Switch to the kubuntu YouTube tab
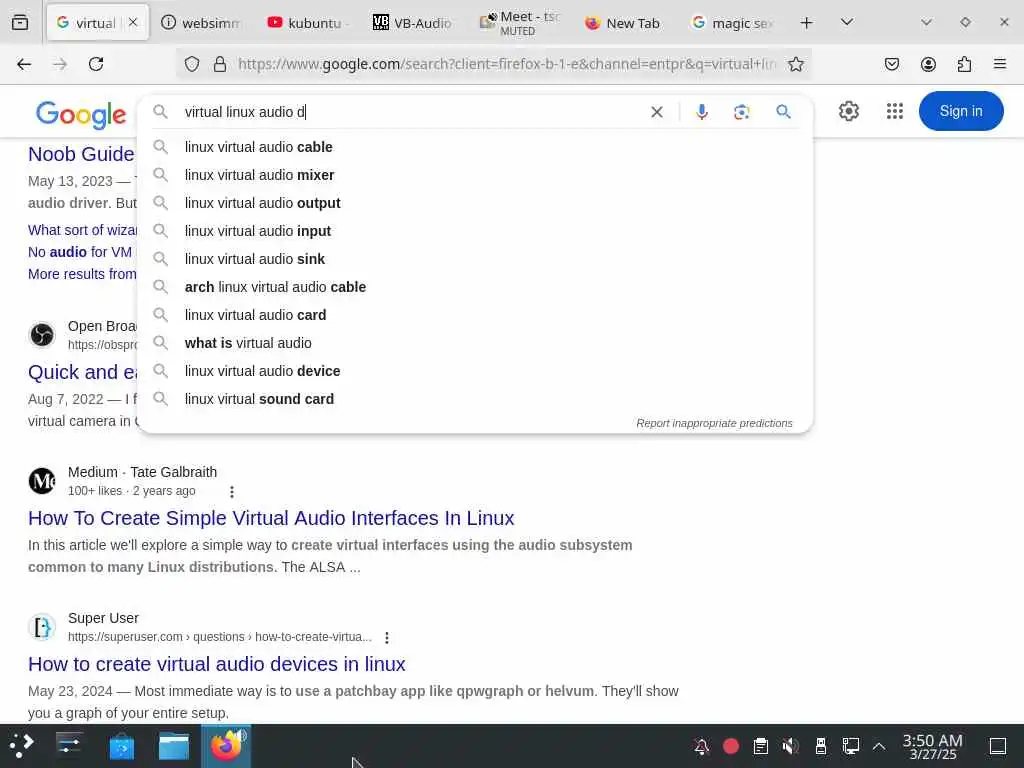This screenshot has height=768, width=1024. pyautogui.click(x=307, y=23)
